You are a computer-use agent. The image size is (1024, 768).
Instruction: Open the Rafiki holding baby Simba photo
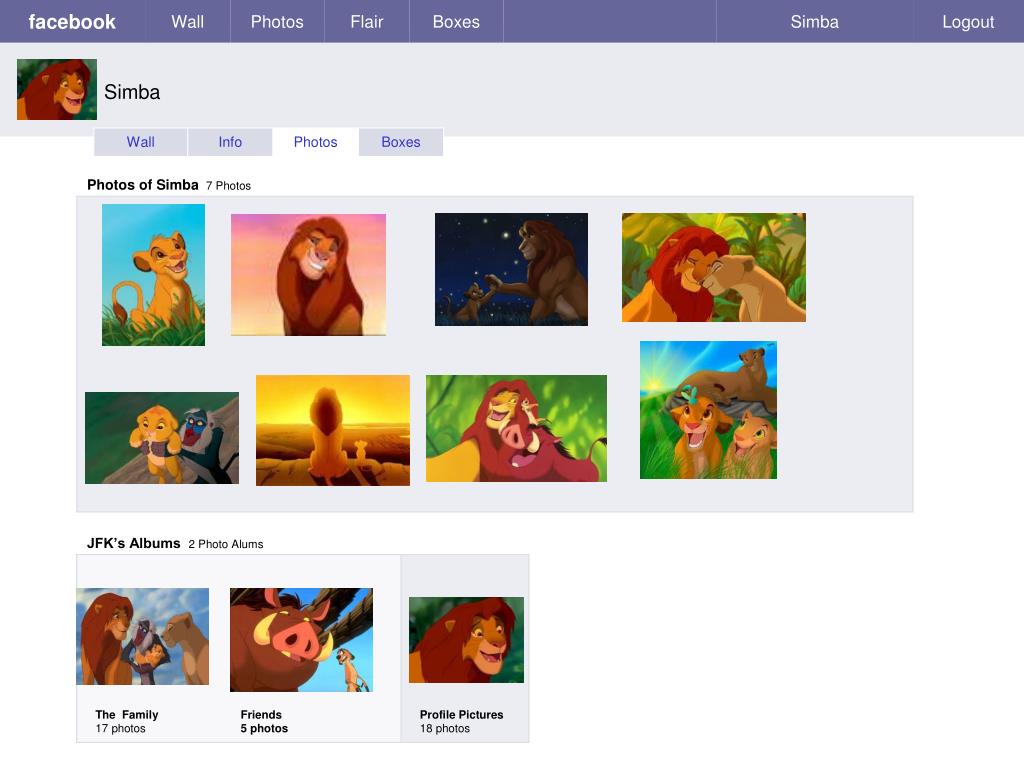coord(162,438)
